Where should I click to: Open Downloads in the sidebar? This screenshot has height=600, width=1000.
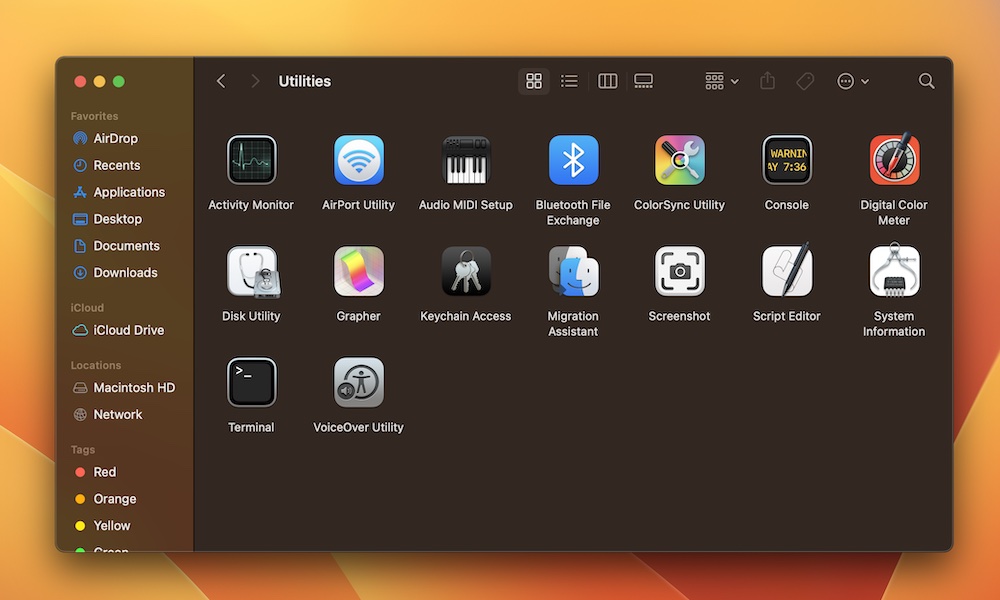(x=125, y=272)
